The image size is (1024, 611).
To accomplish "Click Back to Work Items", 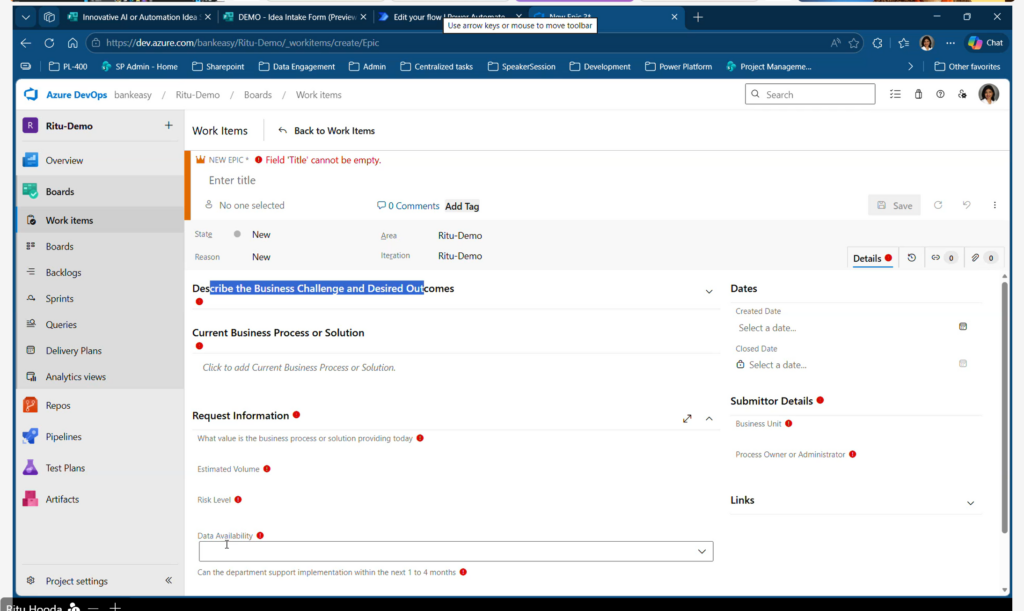I will pyautogui.click(x=326, y=130).
